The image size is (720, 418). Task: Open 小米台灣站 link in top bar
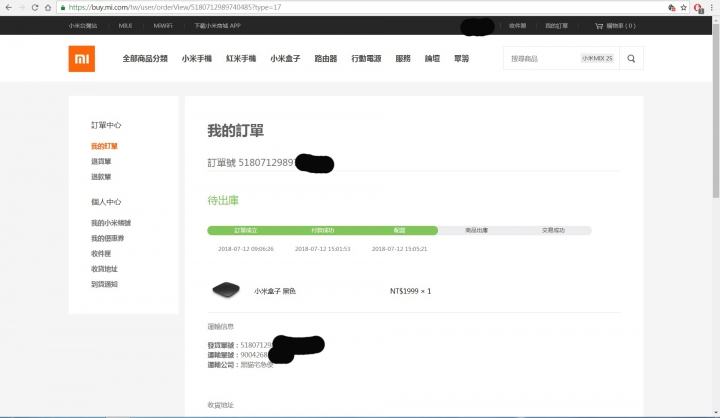click(83, 26)
